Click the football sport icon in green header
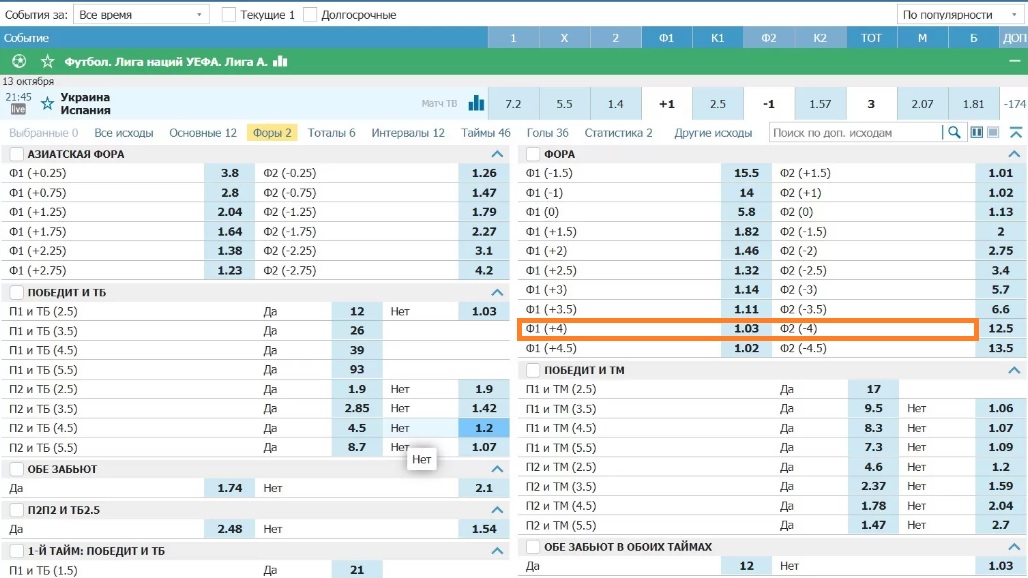 (19, 61)
